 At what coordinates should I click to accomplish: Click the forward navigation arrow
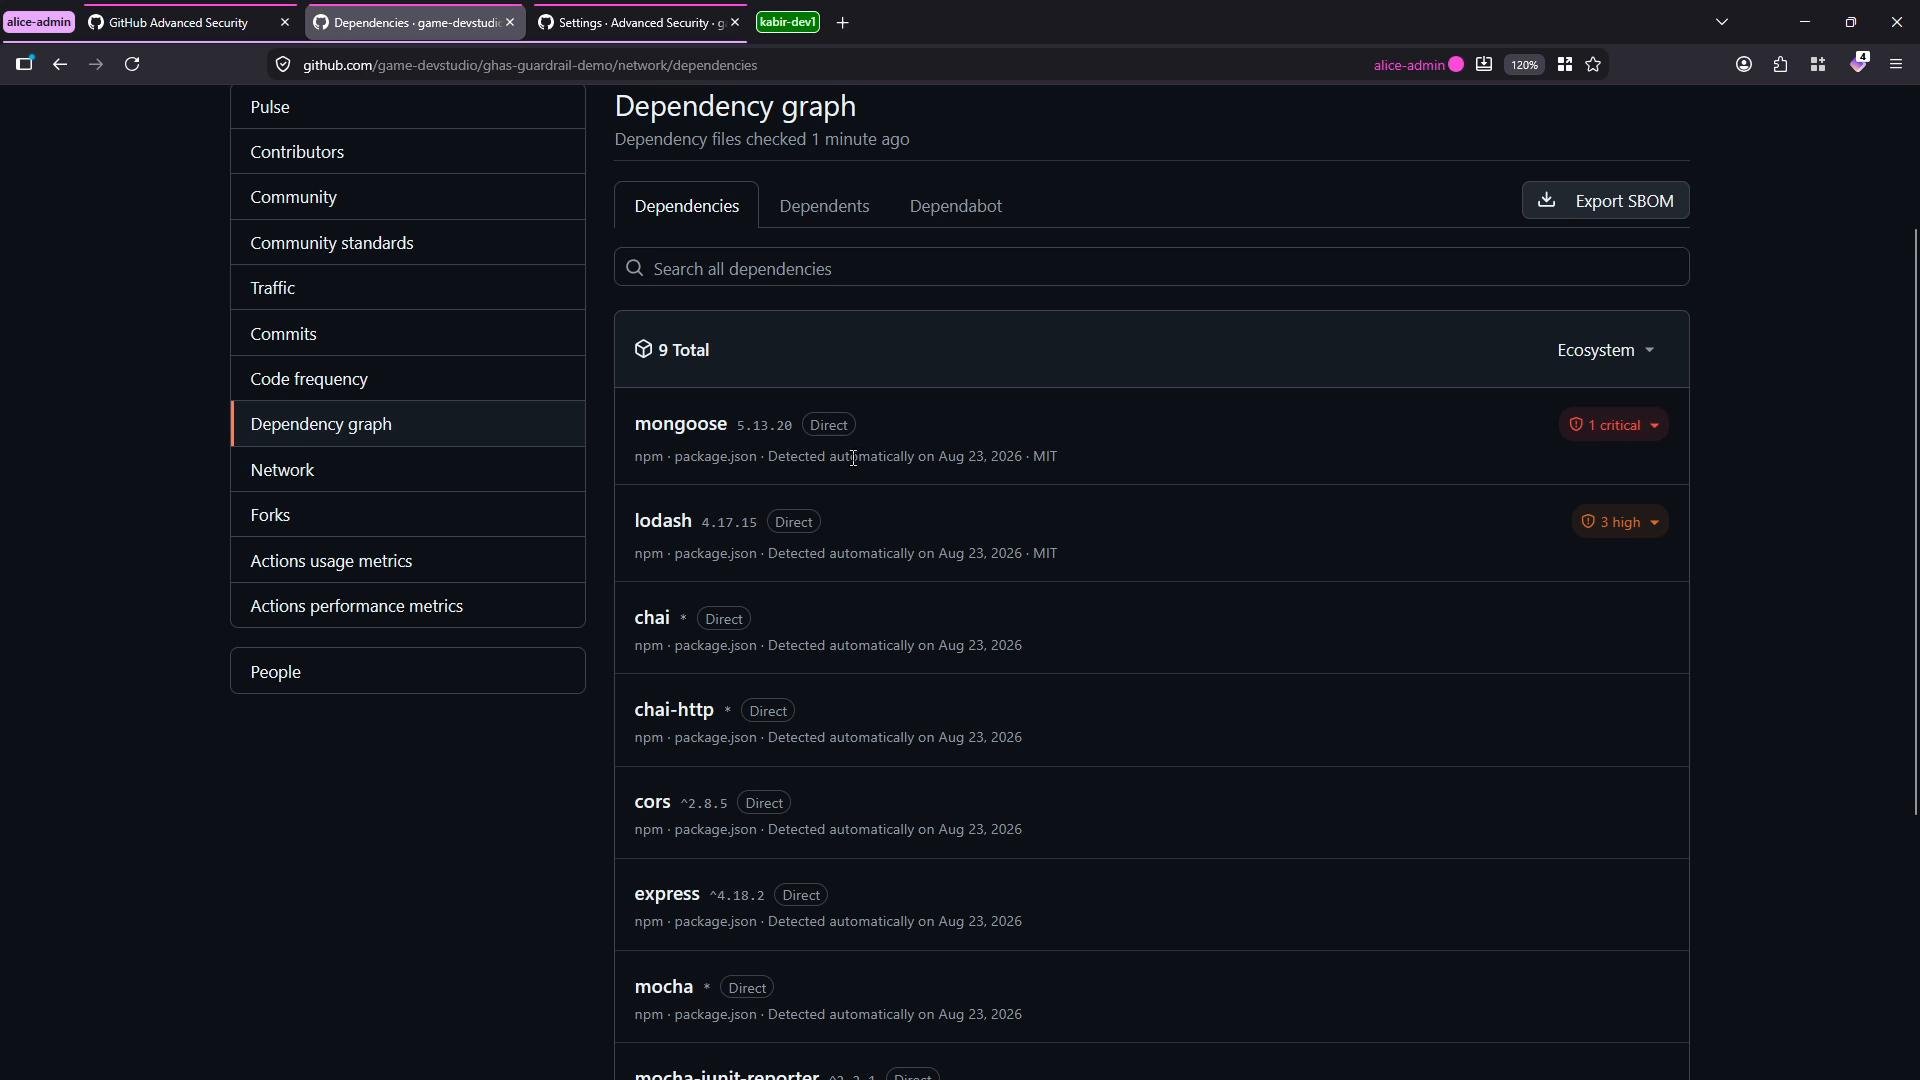pos(96,64)
